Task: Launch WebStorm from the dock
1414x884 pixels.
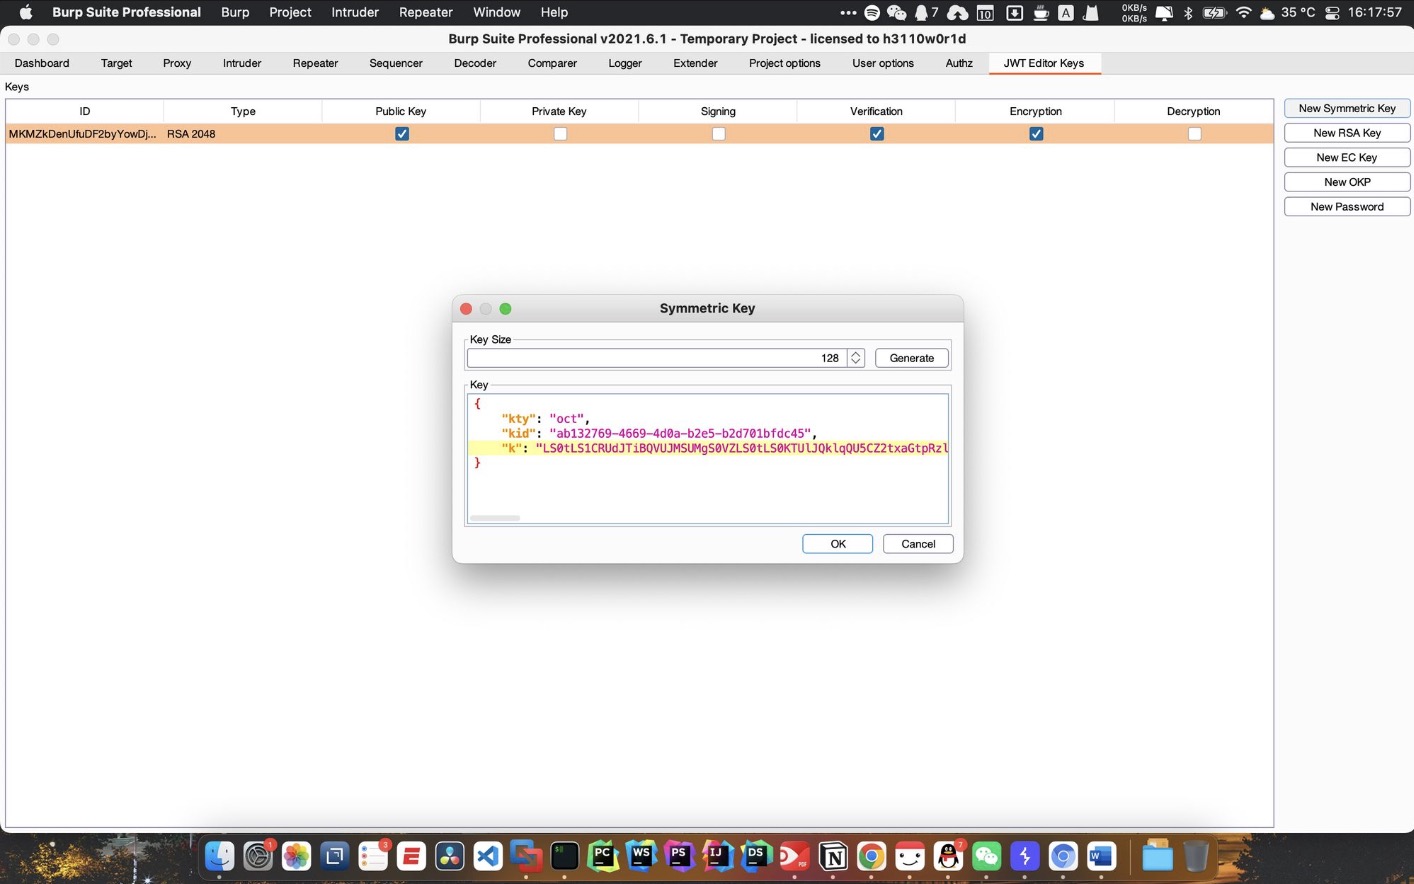Action: pos(641,856)
